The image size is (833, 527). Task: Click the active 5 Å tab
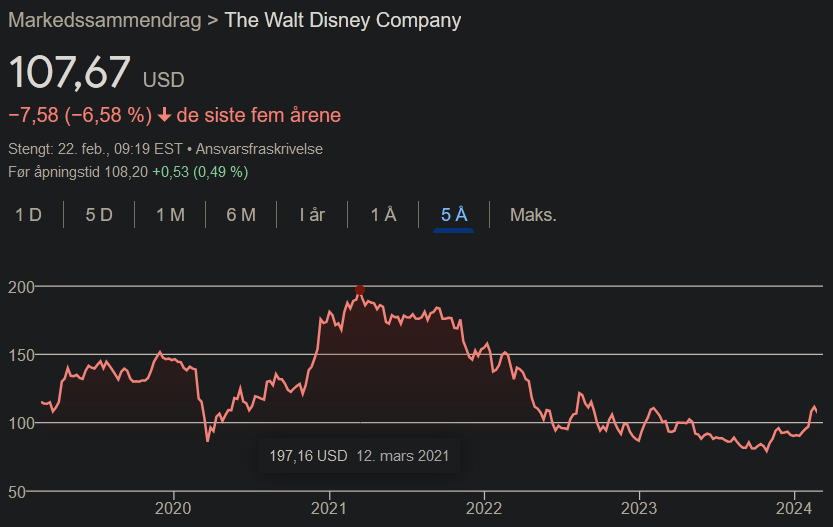(454, 215)
